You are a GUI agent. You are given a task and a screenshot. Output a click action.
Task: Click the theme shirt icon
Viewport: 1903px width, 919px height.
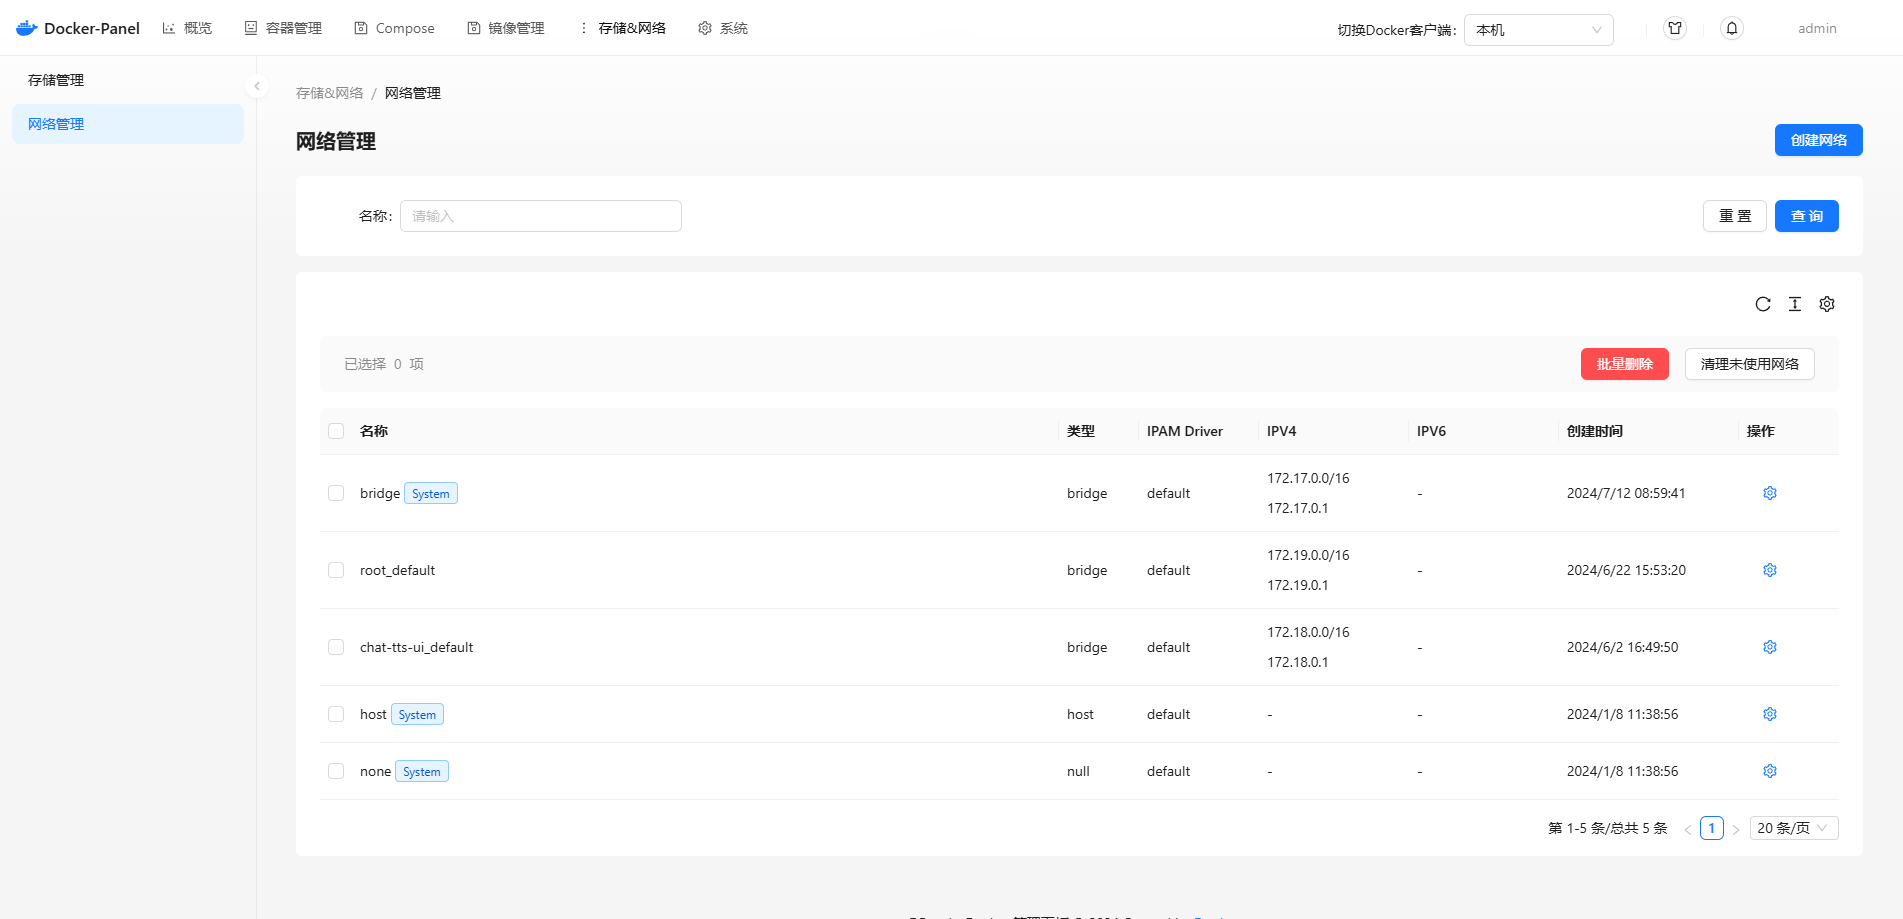point(1675,29)
